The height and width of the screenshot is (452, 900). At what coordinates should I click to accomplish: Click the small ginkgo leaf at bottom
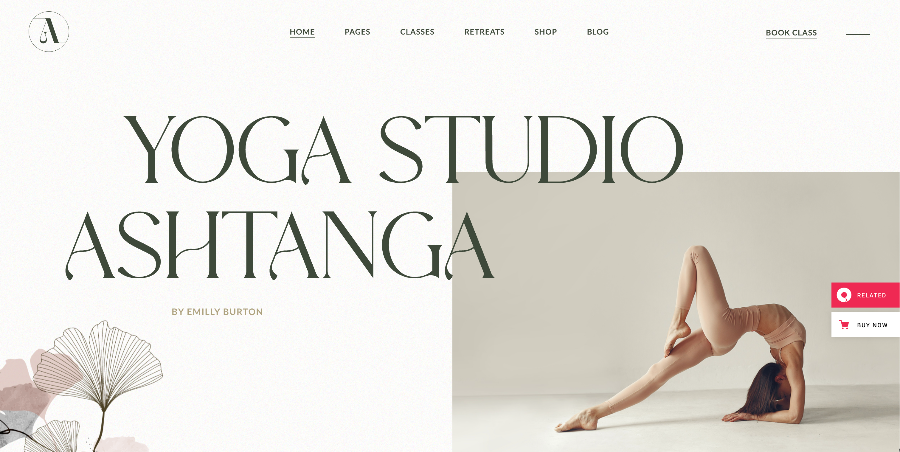(52, 436)
